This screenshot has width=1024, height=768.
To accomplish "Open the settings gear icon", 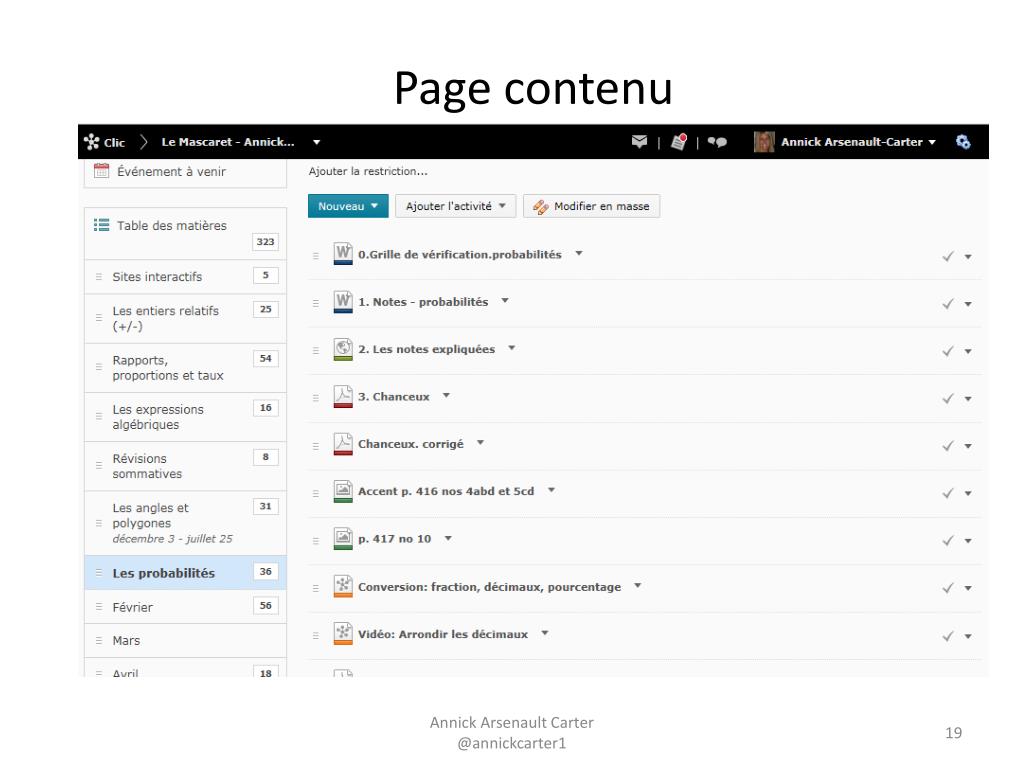I will 963,142.
